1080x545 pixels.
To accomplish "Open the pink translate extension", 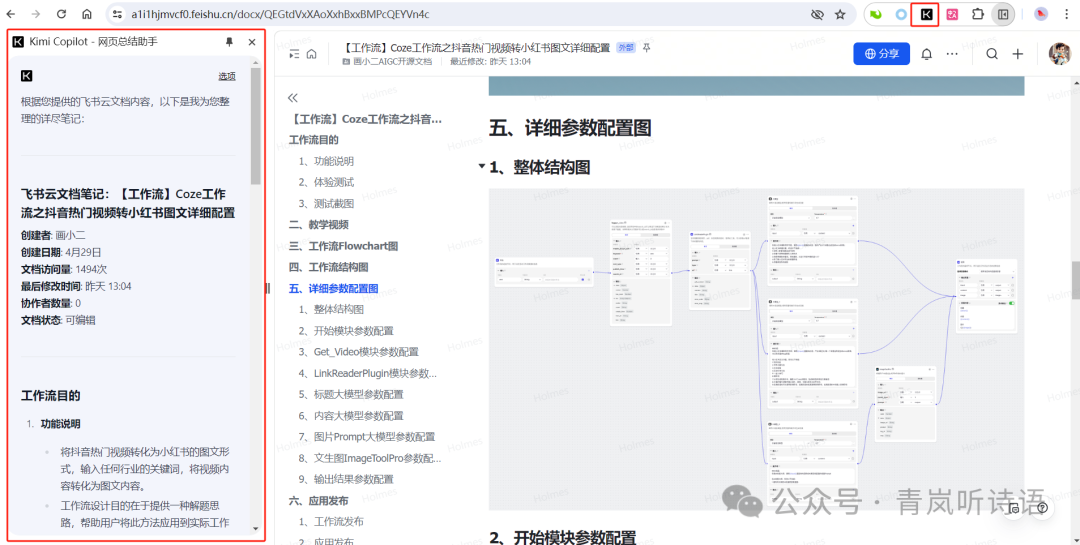I will tap(952, 14).
